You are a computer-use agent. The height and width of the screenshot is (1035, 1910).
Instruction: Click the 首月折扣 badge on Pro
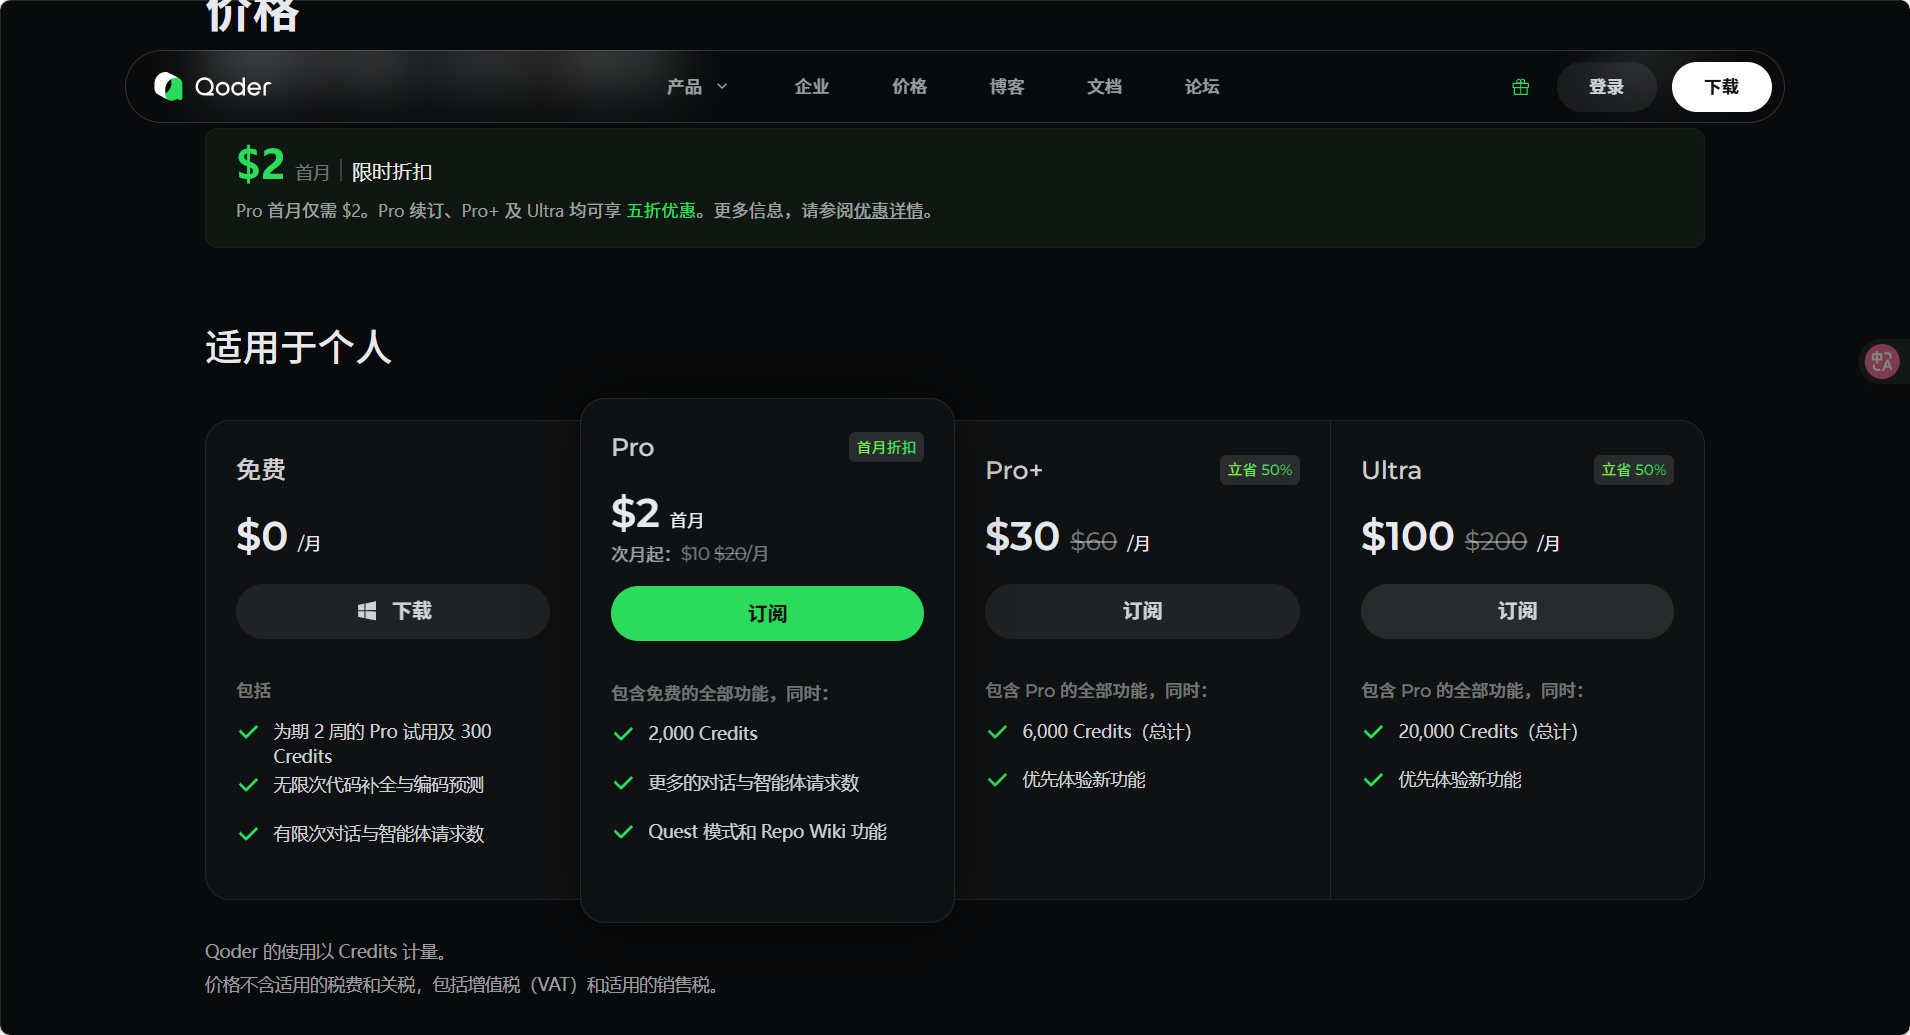[886, 447]
